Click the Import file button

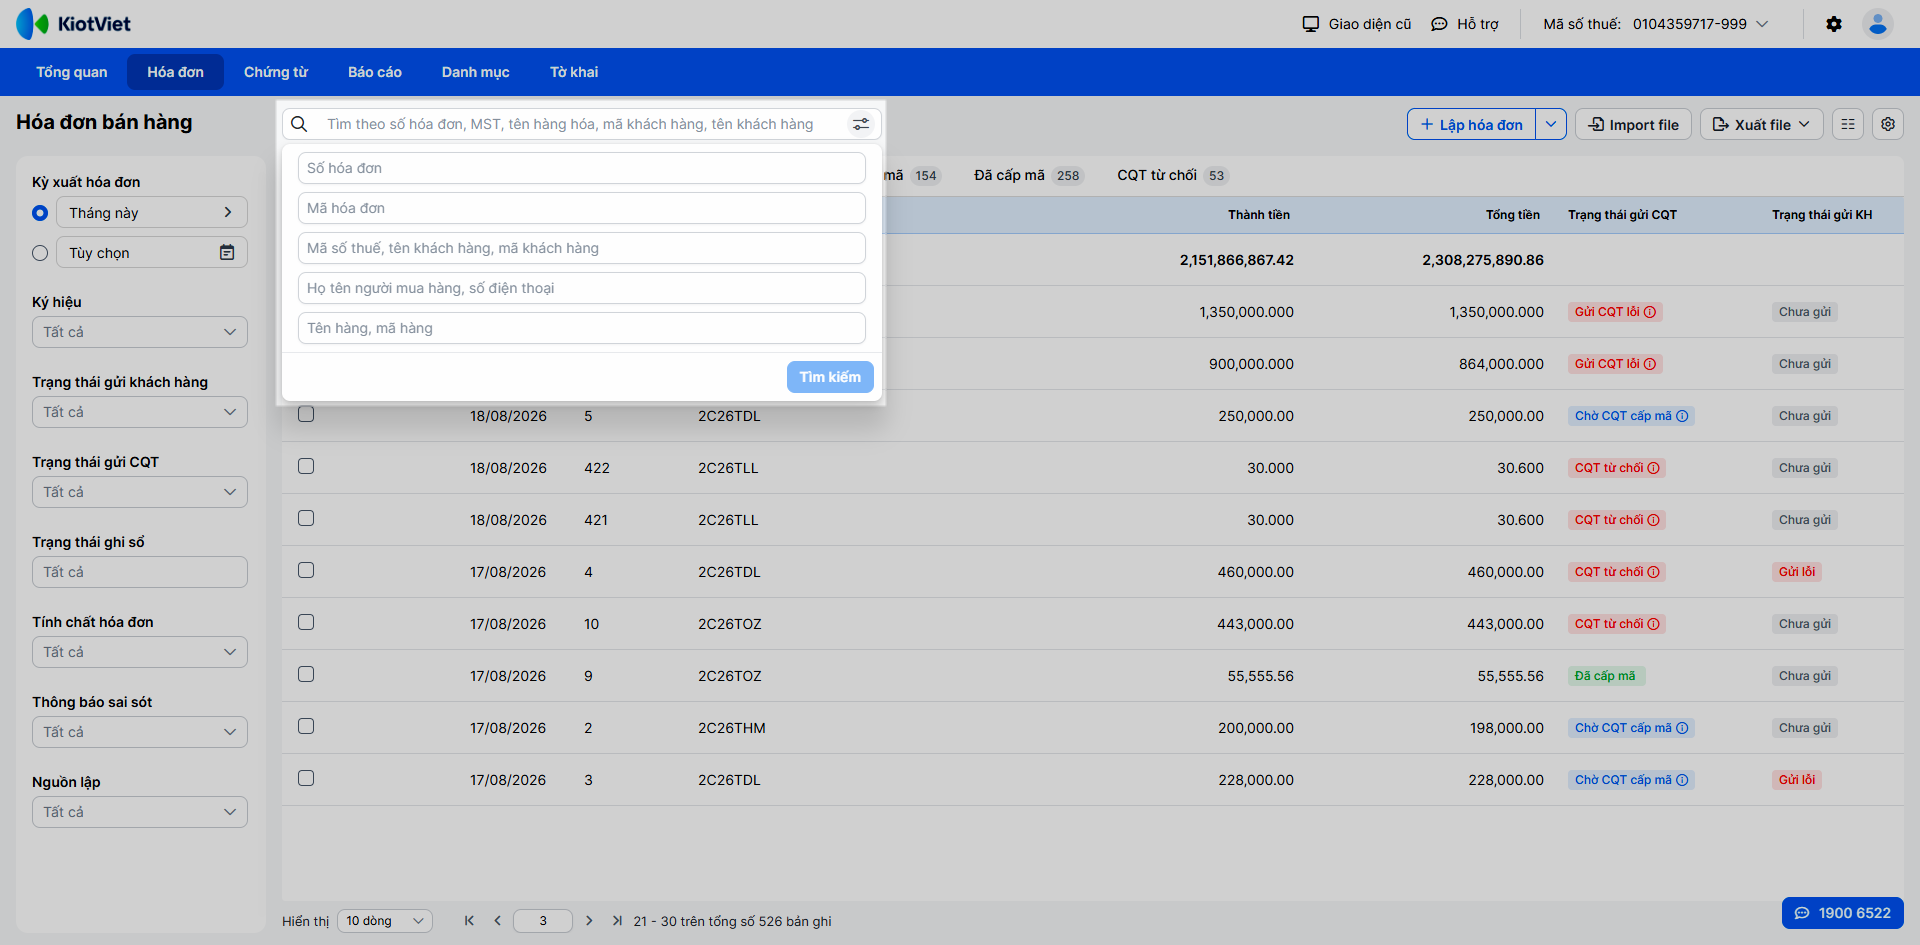[1634, 124]
